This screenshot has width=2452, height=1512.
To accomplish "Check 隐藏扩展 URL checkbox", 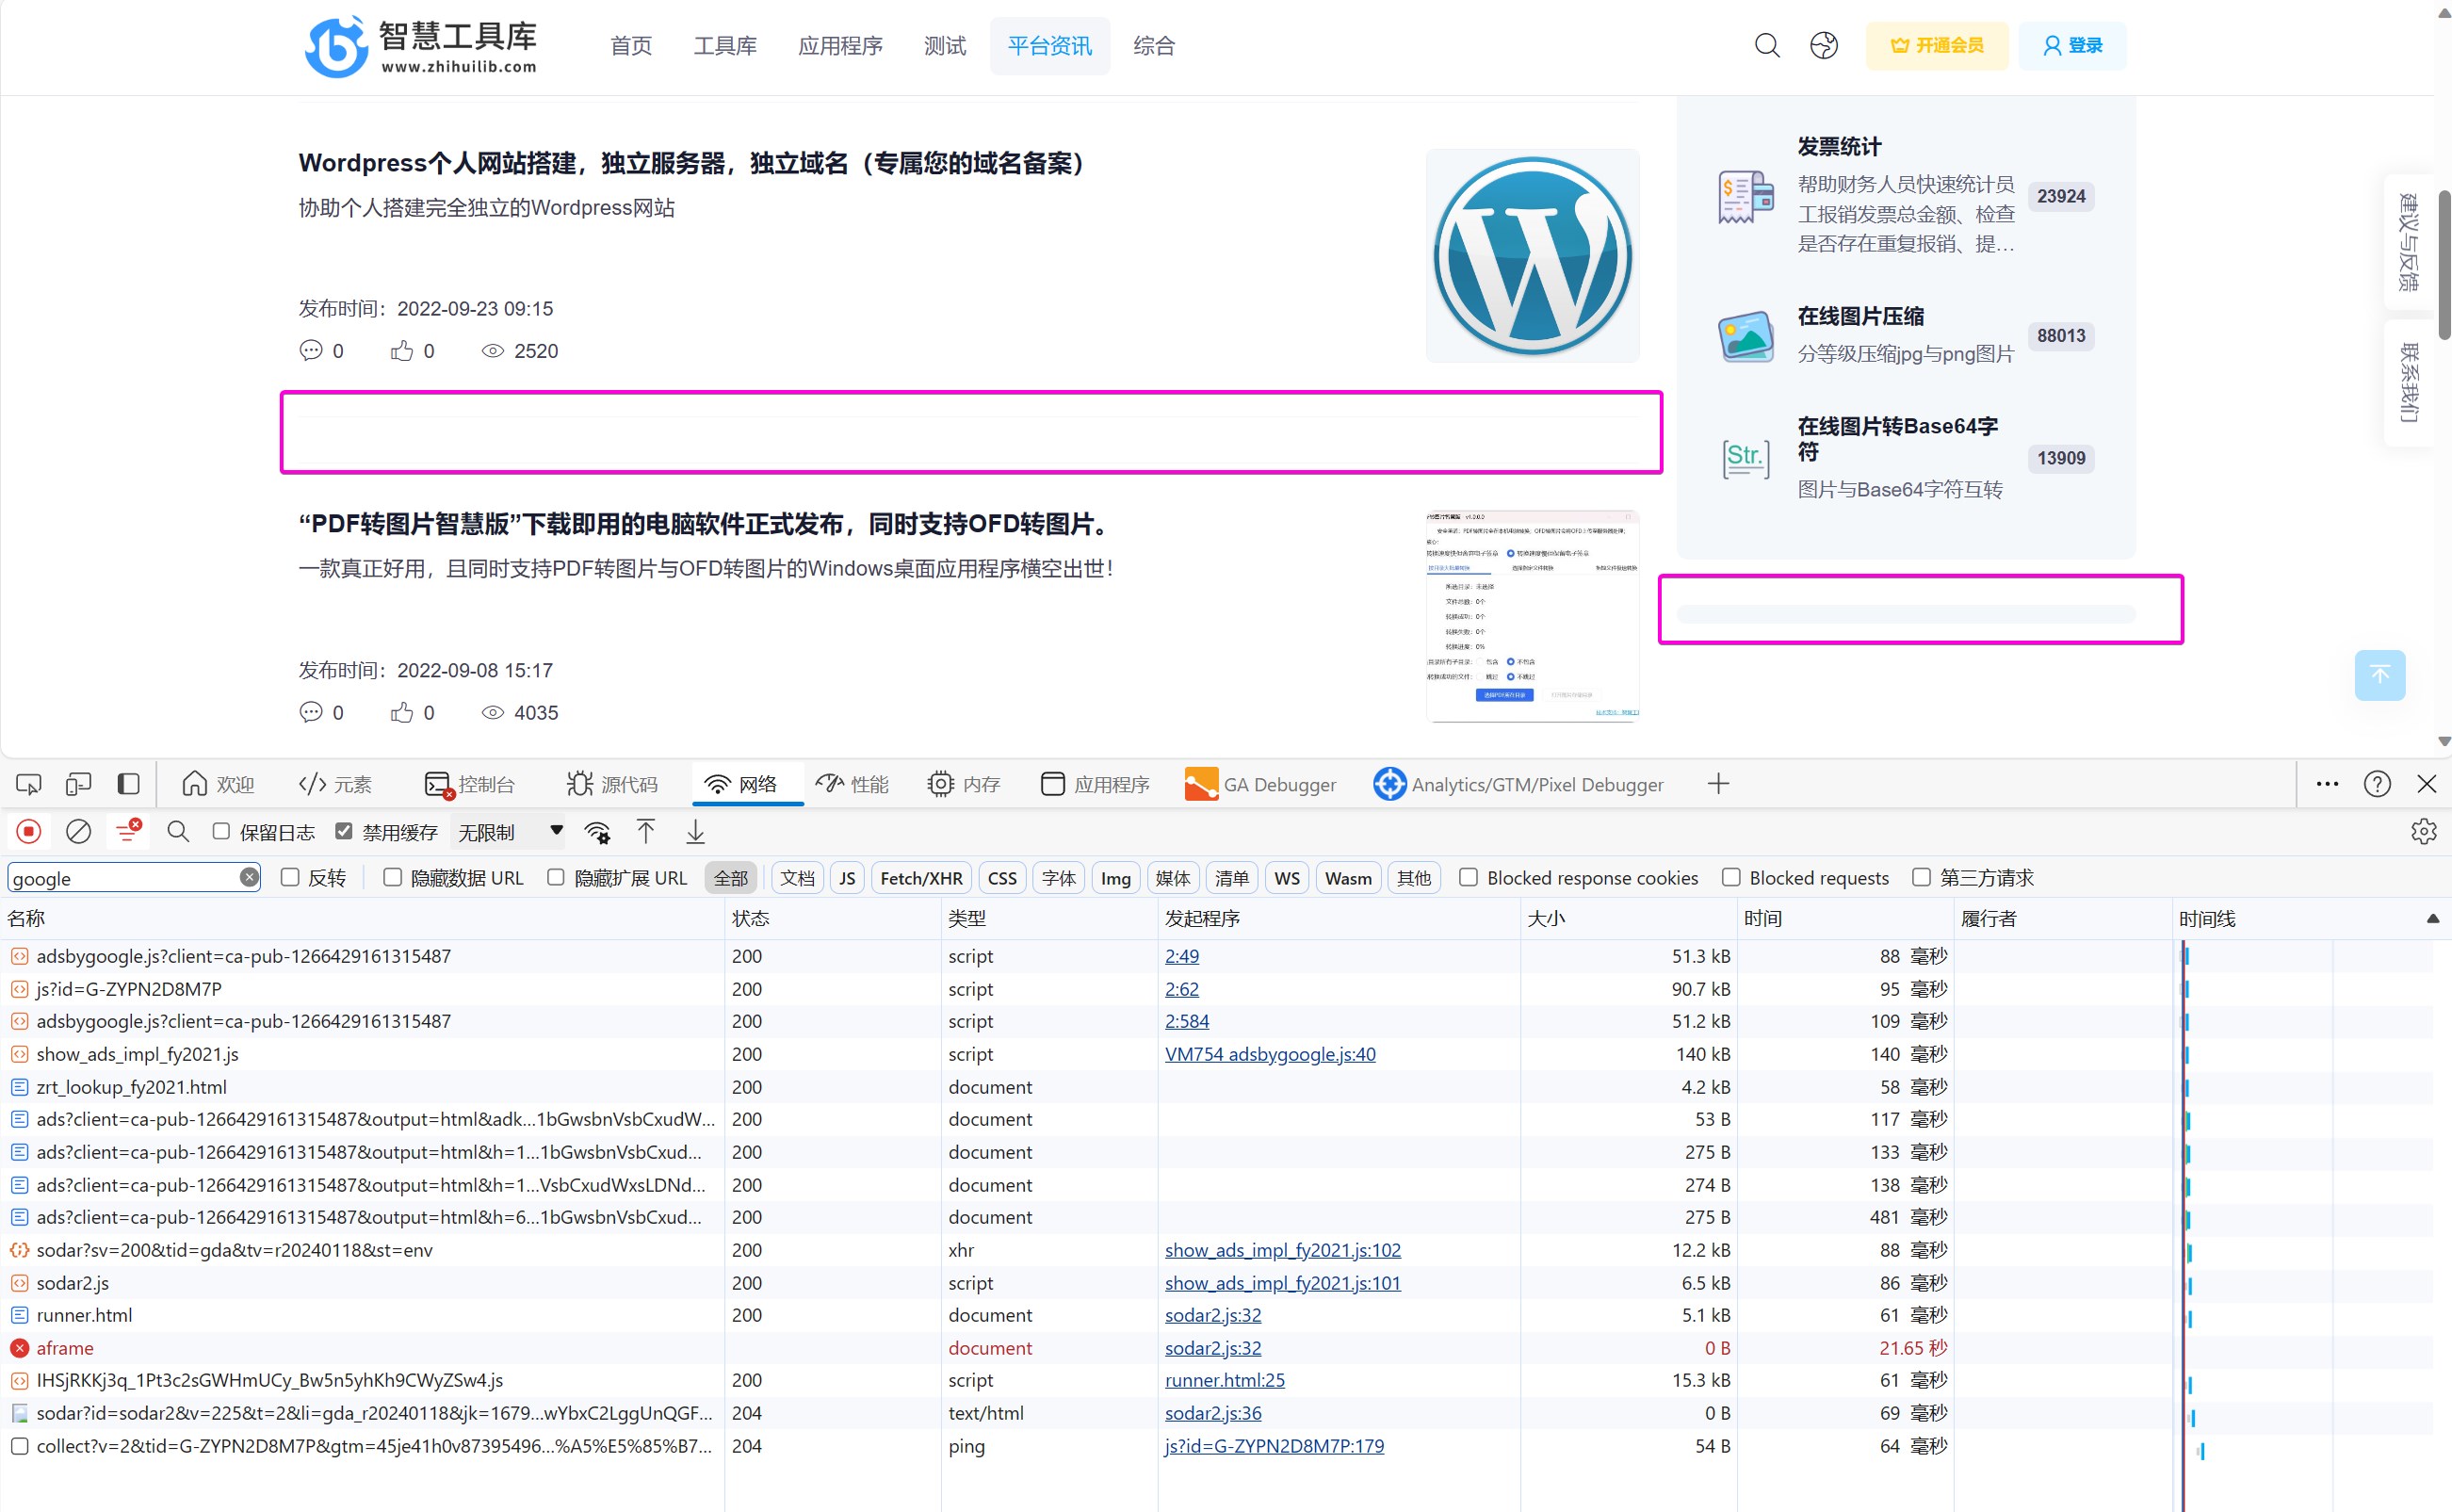I will (x=556, y=877).
